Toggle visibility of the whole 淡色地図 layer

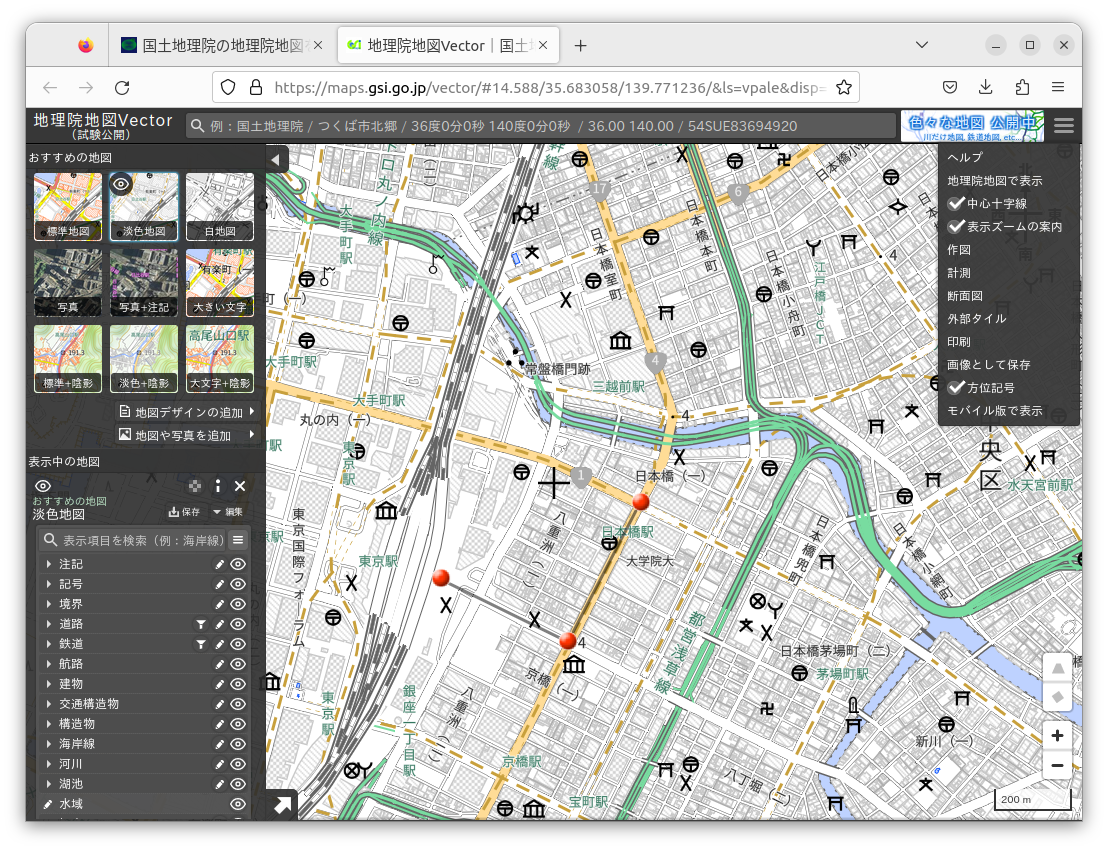point(43,486)
